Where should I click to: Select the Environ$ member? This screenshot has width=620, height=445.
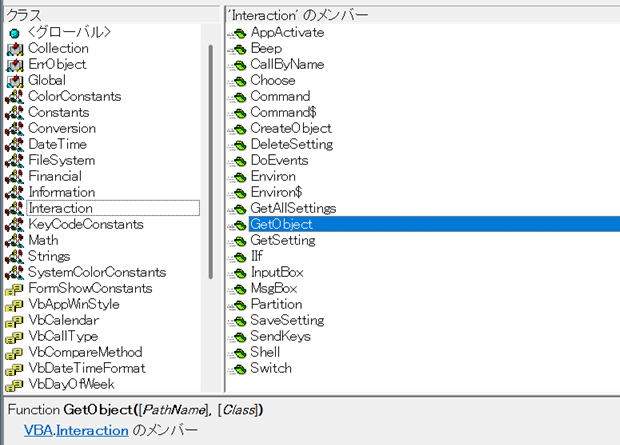pos(276,192)
